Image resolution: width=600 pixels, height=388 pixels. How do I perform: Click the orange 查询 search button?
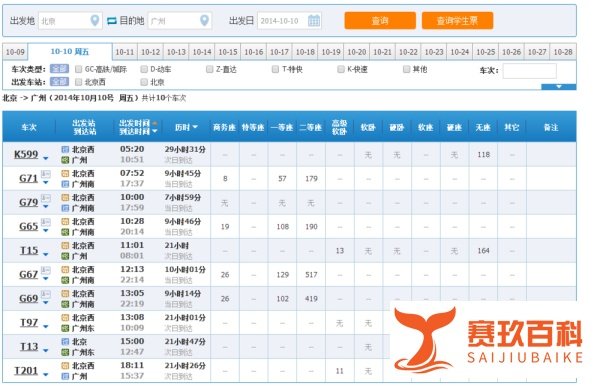tap(380, 21)
